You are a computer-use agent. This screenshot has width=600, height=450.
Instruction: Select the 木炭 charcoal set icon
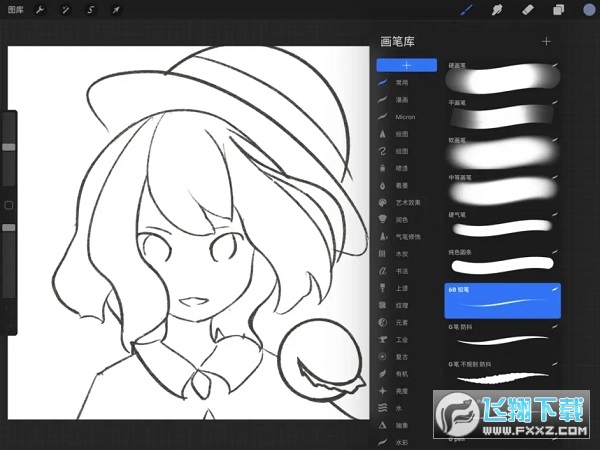(382, 254)
